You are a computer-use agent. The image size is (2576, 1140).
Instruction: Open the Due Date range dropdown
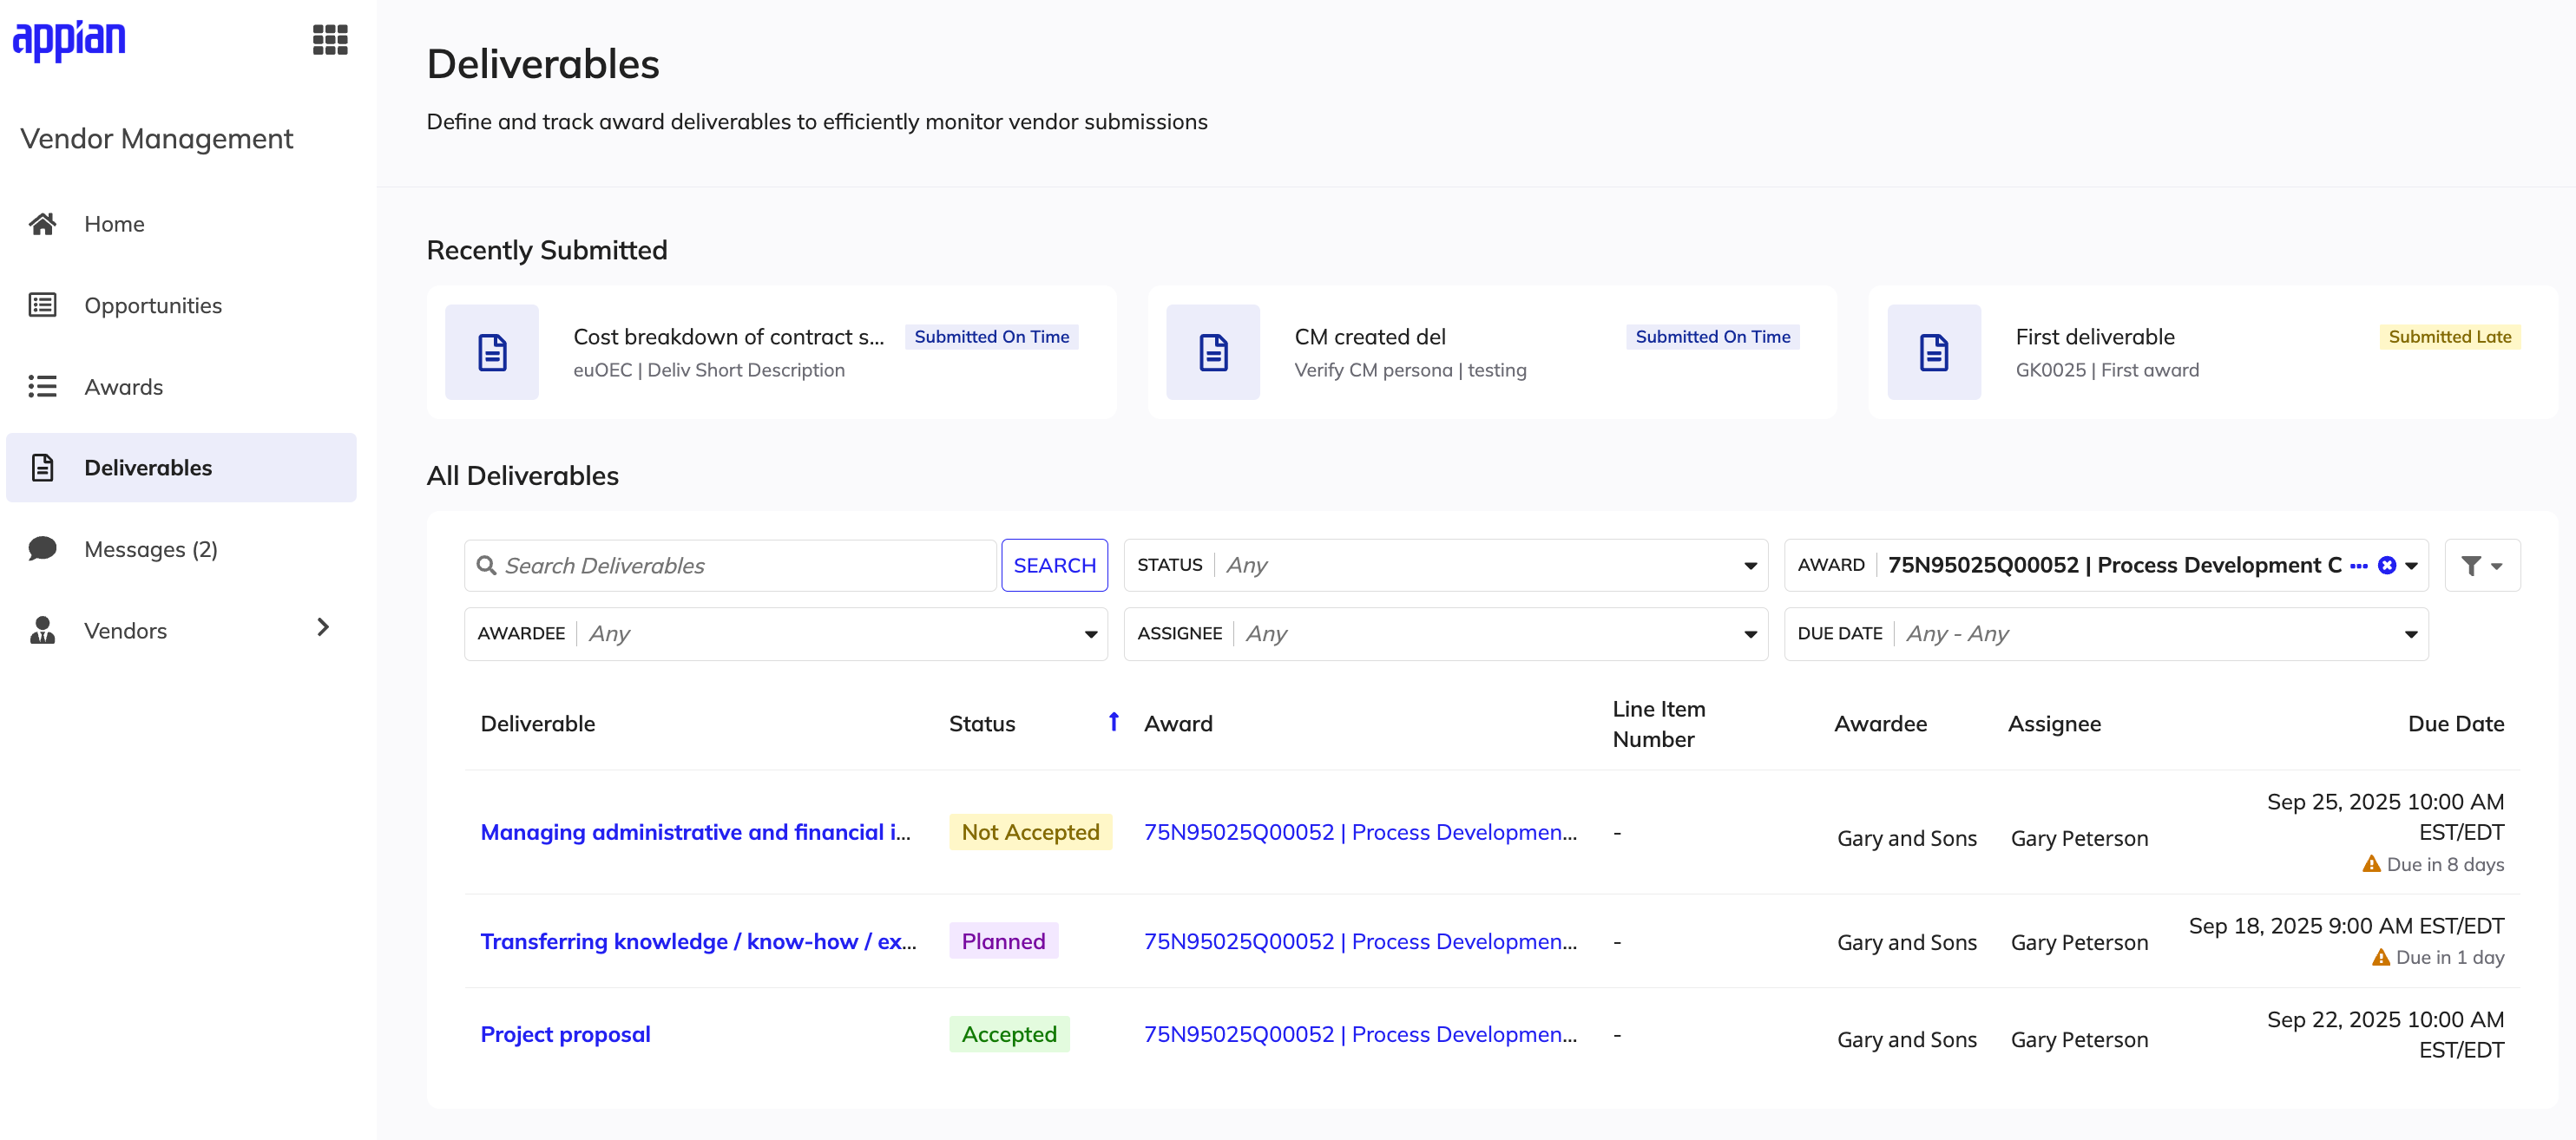pyautogui.click(x=2106, y=634)
